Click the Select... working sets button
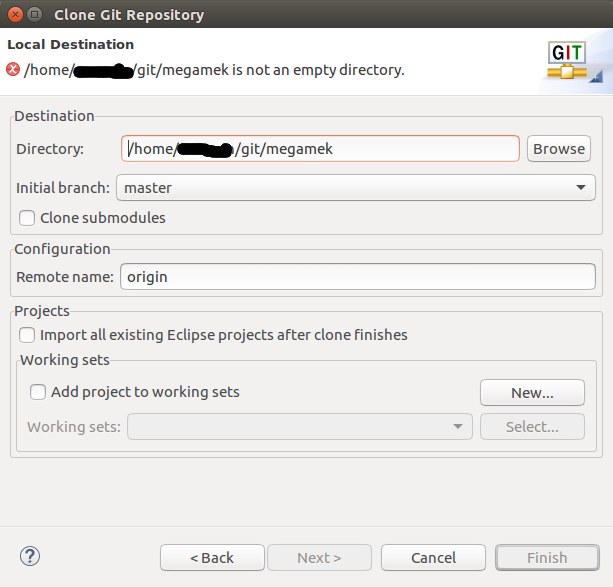 point(532,427)
